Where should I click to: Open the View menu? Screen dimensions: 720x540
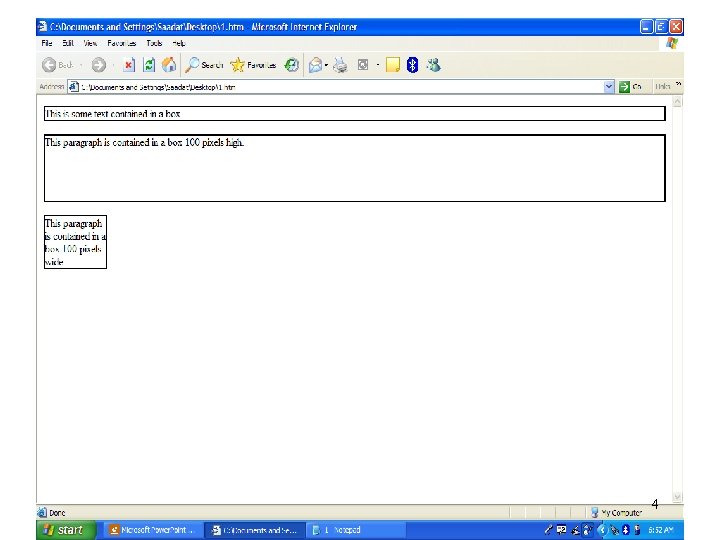tap(90, 43)
